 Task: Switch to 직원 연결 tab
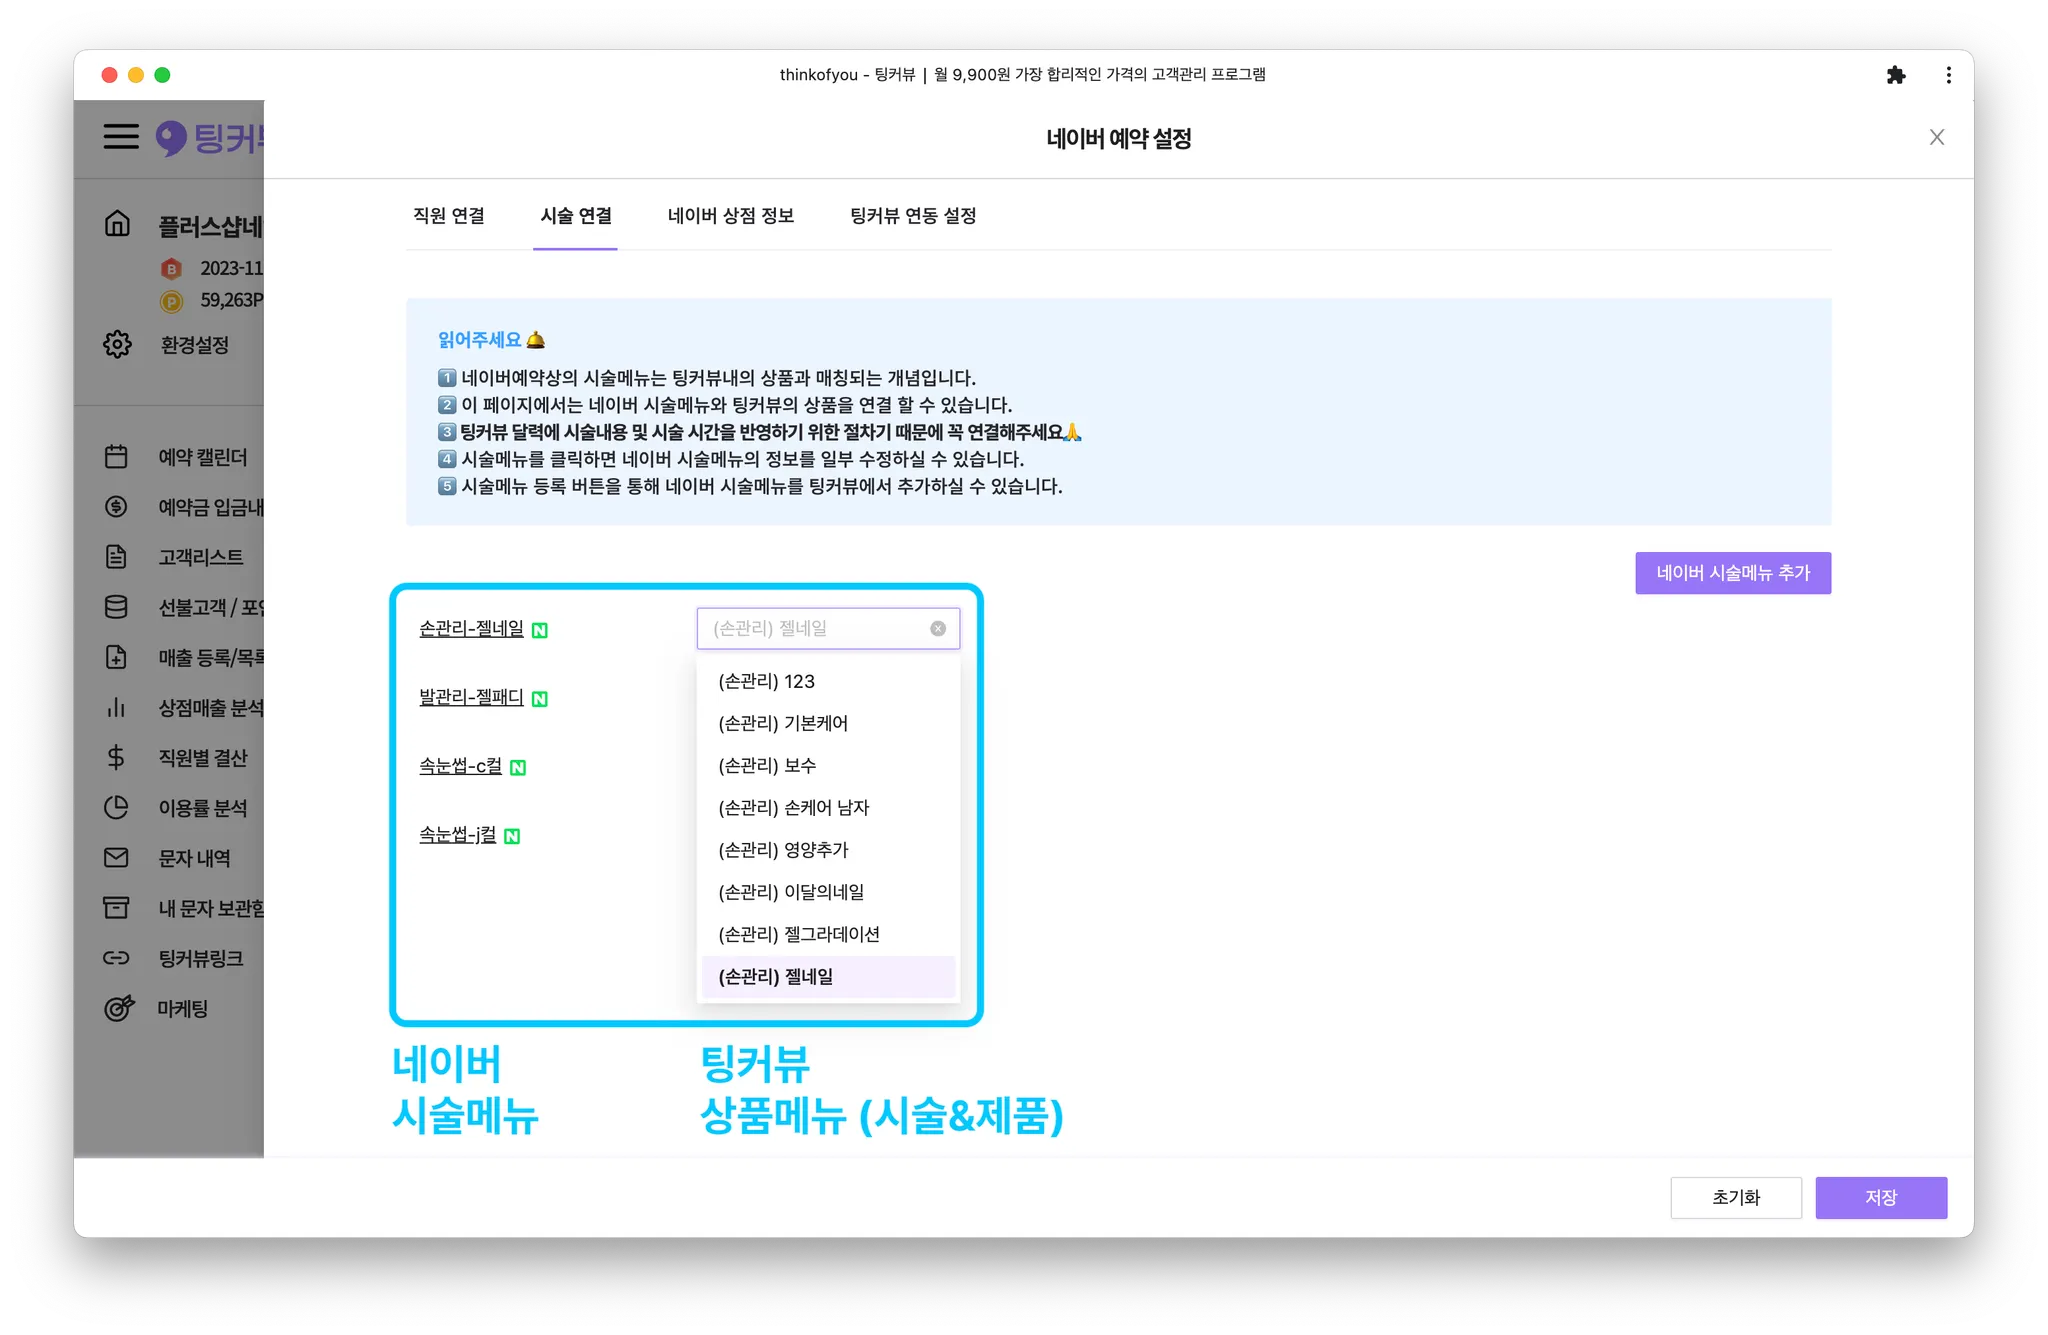pyautogui.click(x=449, y=216)
